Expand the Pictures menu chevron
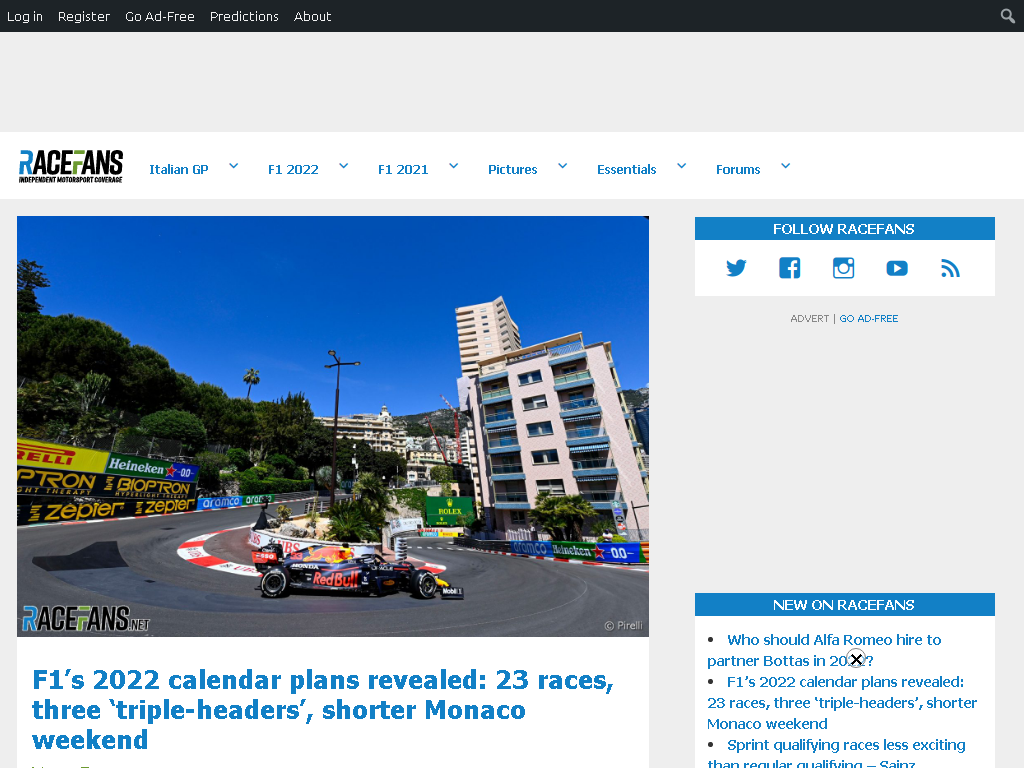This screenshot has height=768, width=1024. tap(562, 166)
